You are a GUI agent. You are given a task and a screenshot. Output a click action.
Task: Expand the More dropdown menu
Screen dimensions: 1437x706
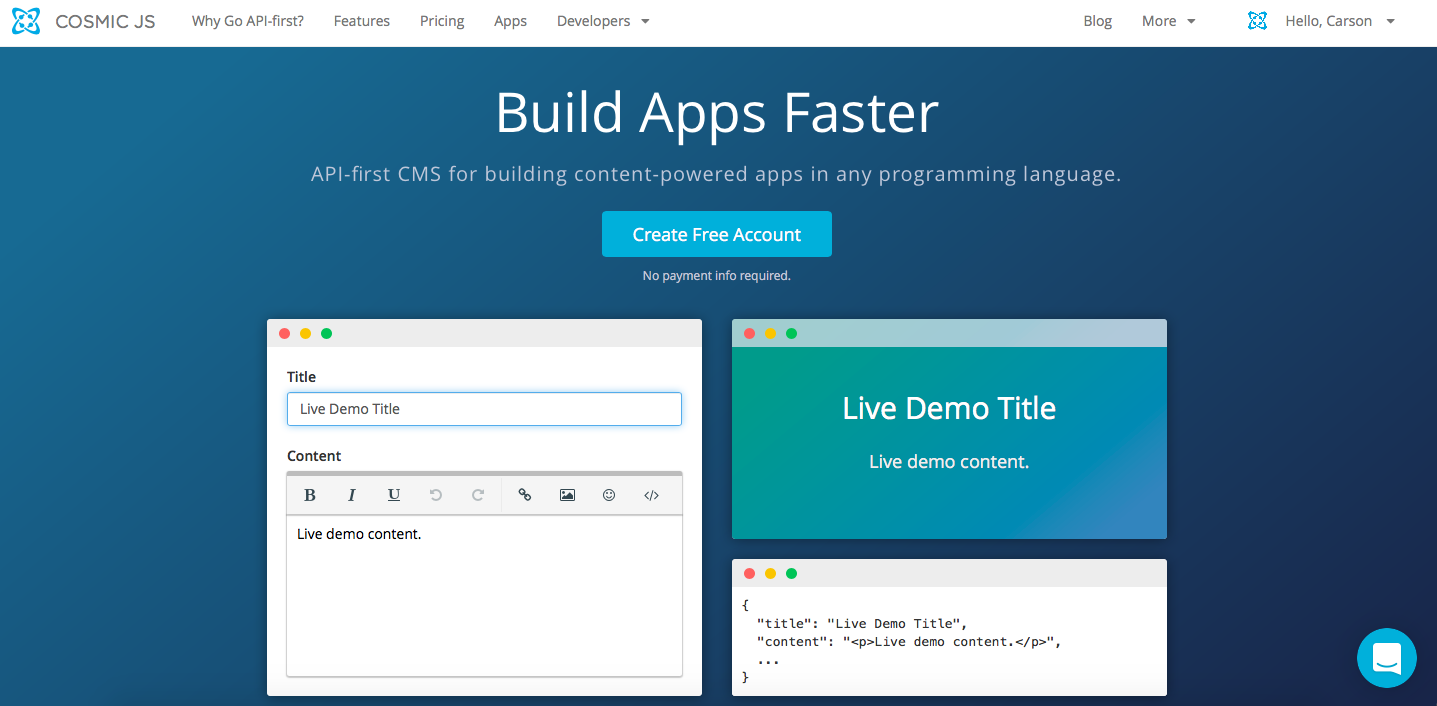coord(1168,21)
